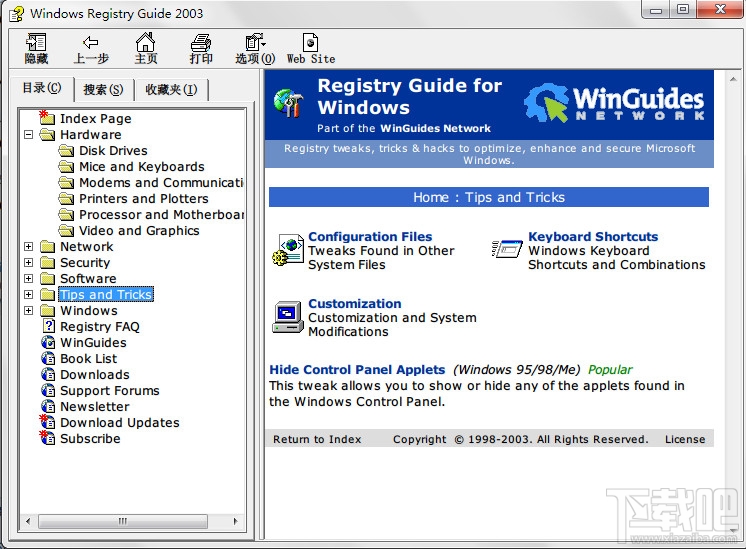Click the Modems and Communication folder icon
This screenshot has height=549, width=746.
(x=67, y=183)
